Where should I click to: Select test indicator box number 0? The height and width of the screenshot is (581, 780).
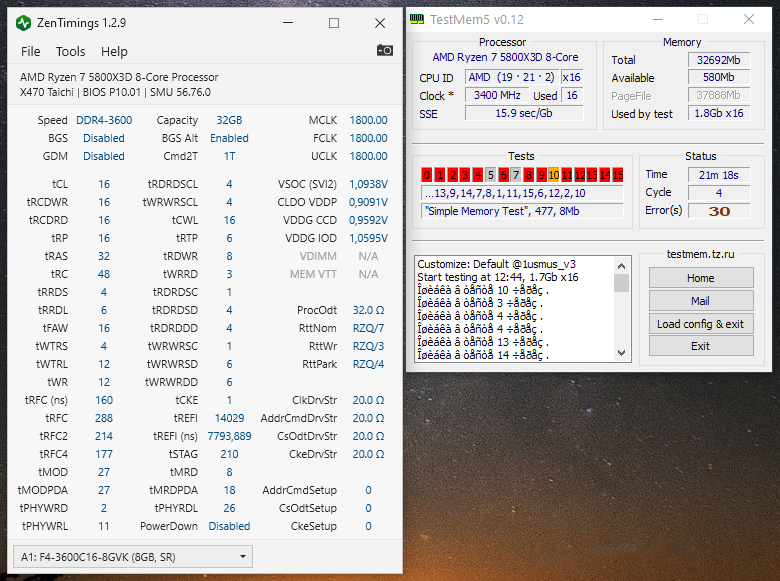[427, 175]
